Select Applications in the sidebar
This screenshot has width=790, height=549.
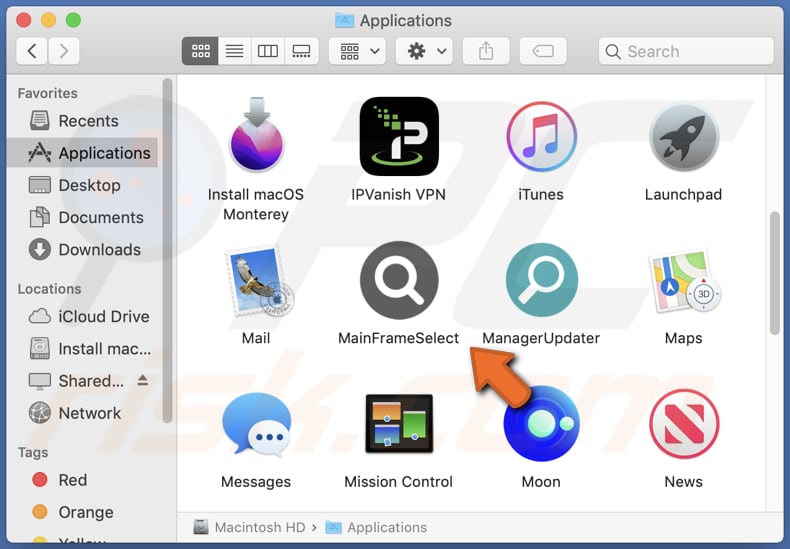[x=82, y=153]
